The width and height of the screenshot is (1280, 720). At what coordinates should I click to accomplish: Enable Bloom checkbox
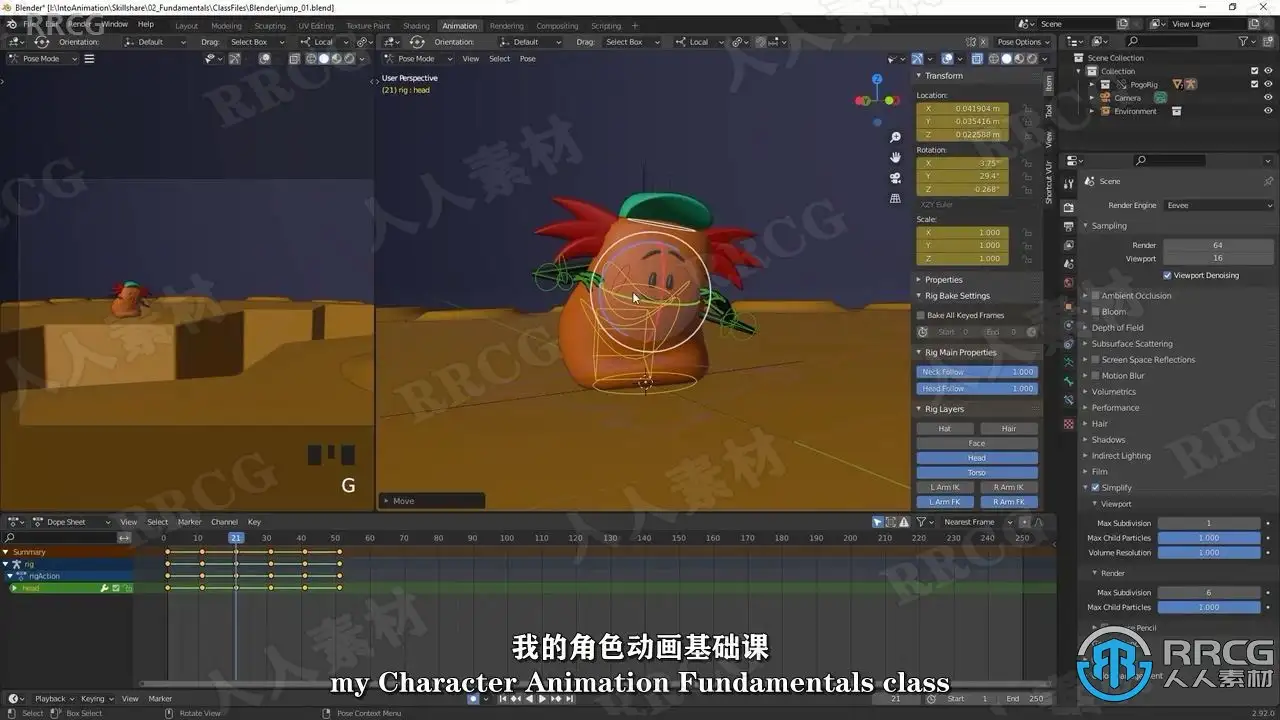[1095, 312]
